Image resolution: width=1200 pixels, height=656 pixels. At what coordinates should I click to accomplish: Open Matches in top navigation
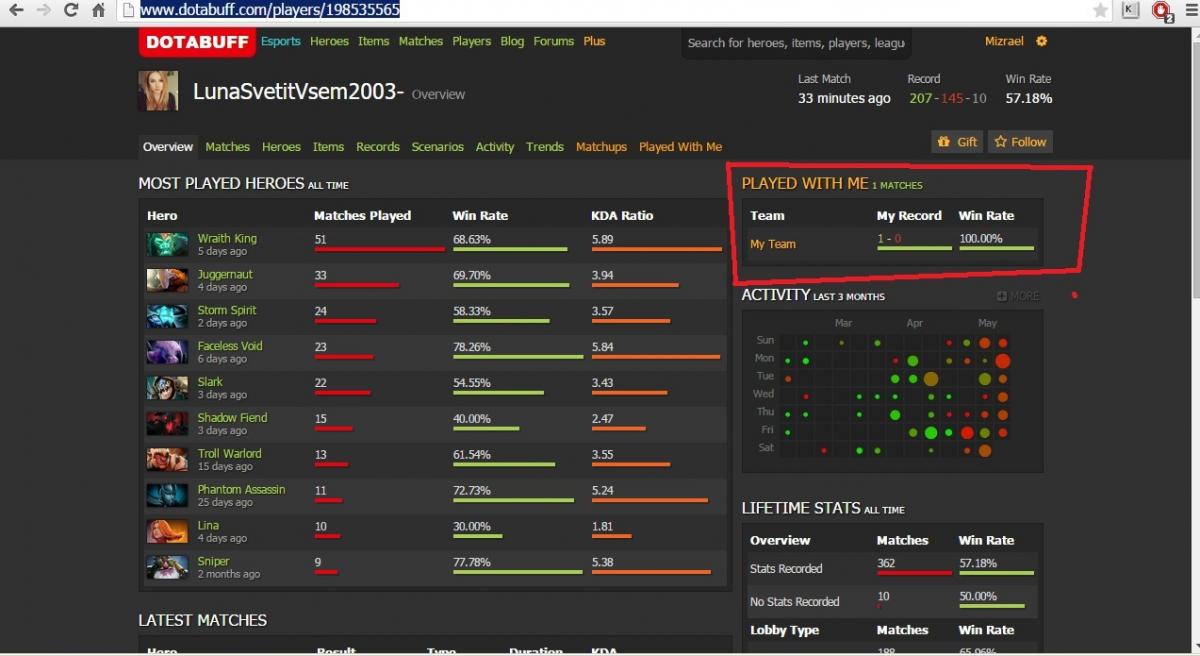point(420,41)
